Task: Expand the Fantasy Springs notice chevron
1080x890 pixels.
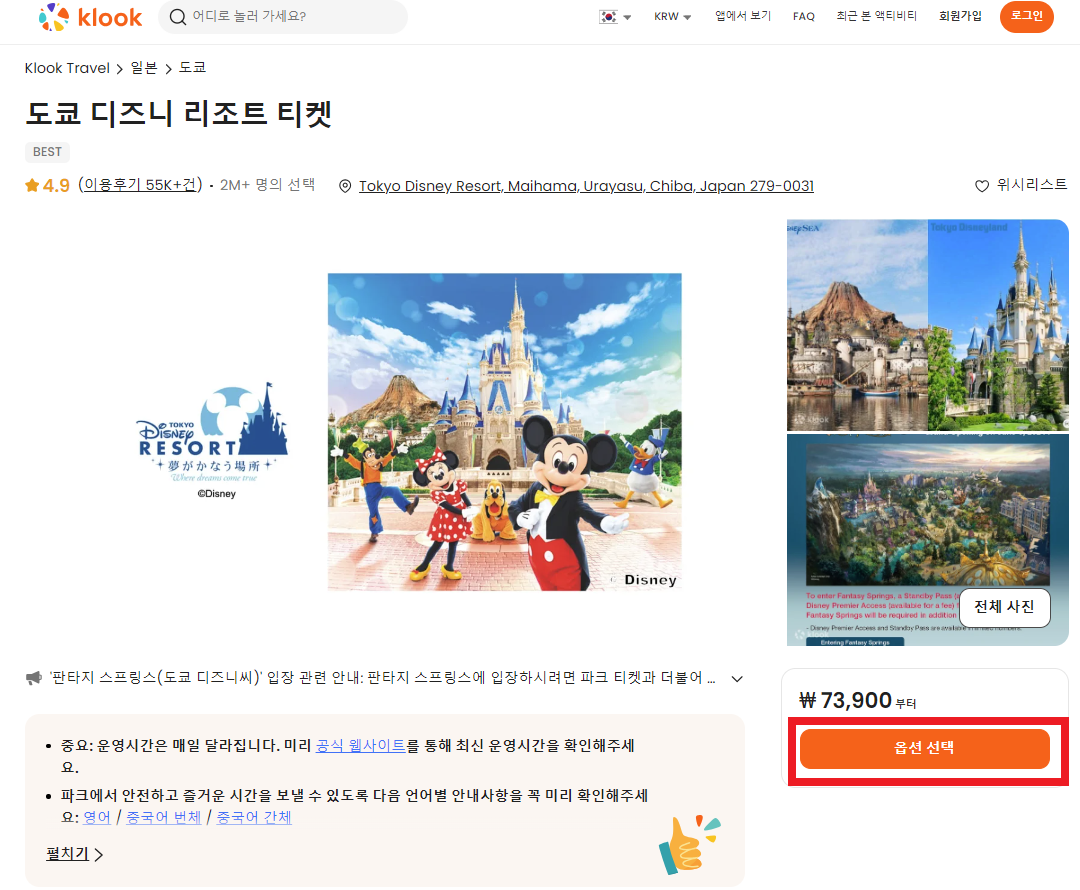Action: coord(737,679)
